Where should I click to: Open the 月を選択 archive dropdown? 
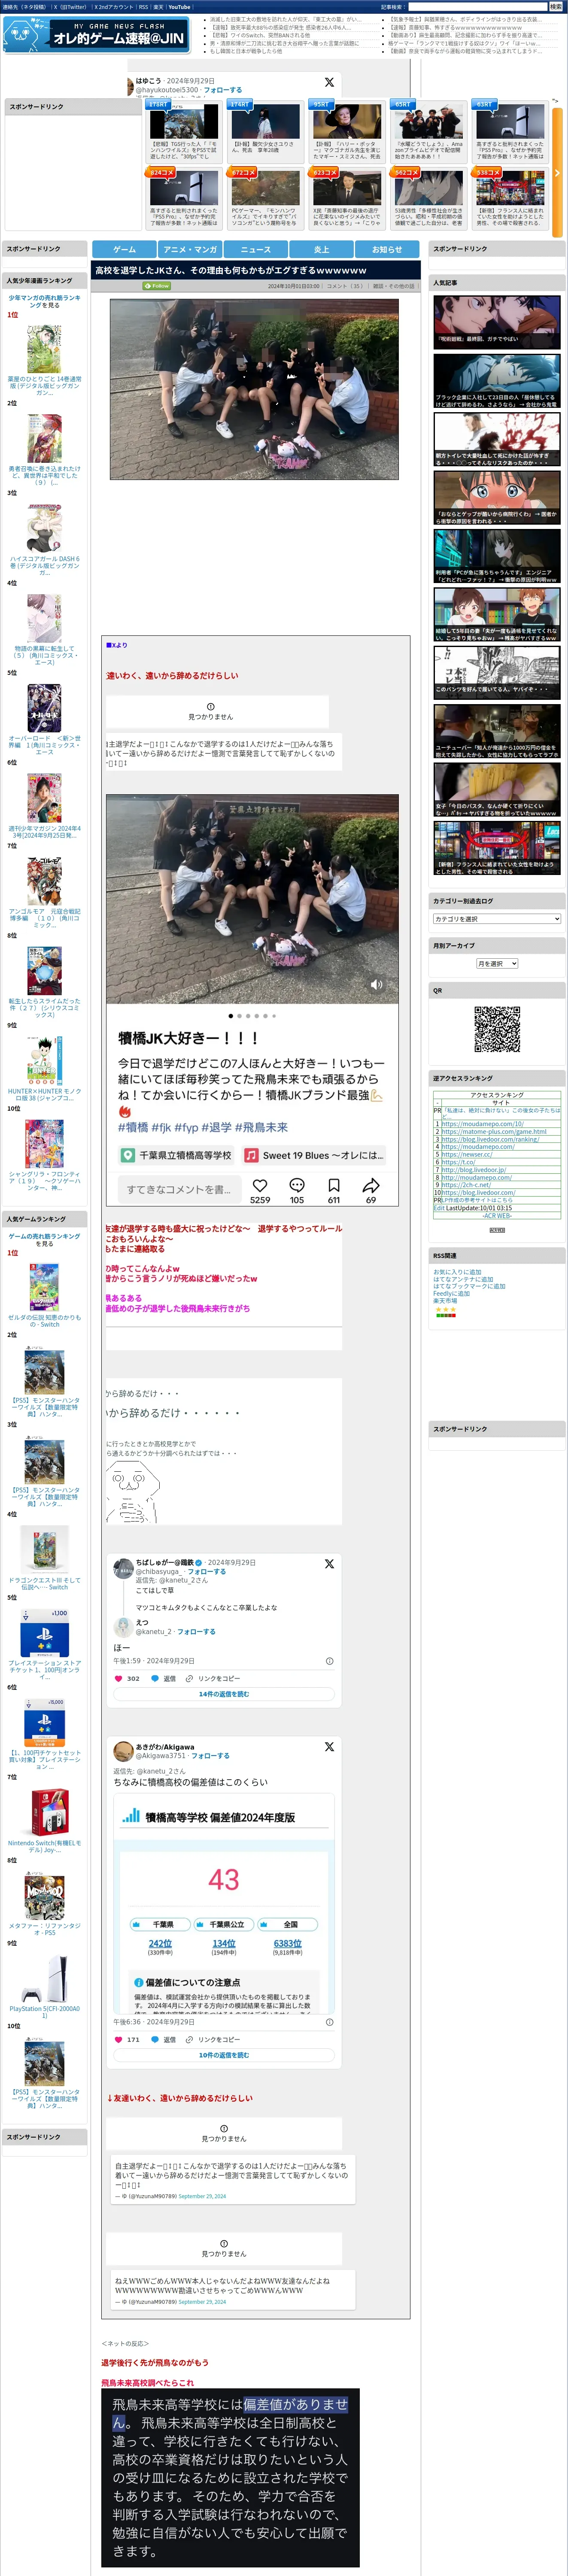pos(497,963)
